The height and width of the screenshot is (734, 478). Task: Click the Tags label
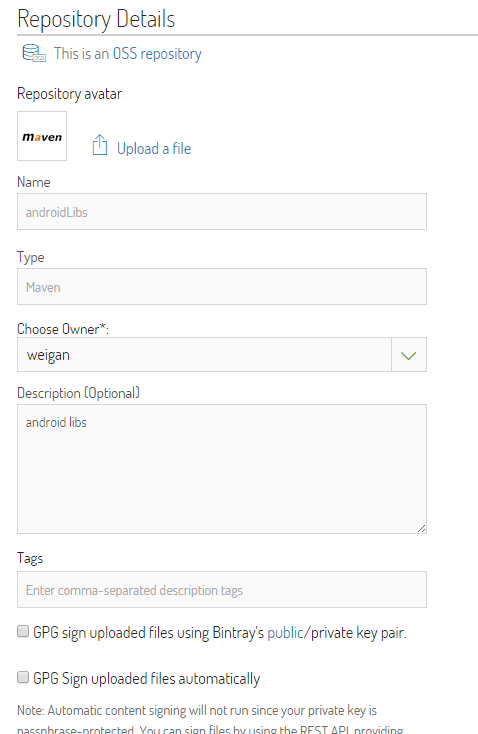pos(30,558)
